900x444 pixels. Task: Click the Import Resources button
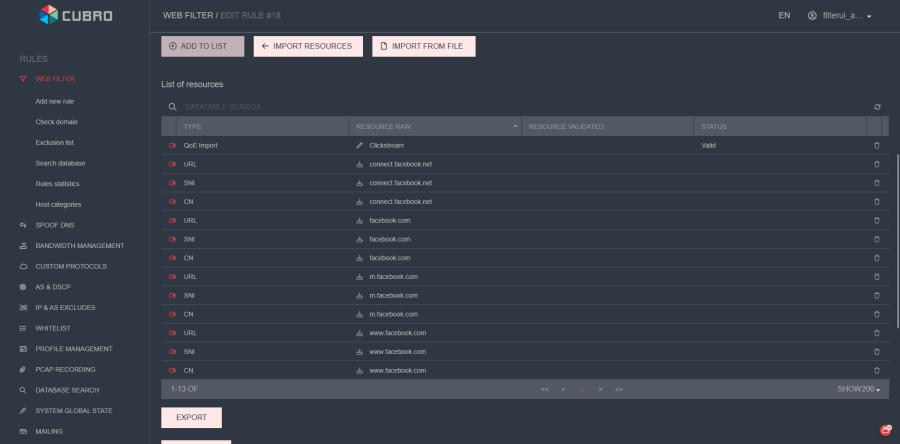(x=307, y=46)
